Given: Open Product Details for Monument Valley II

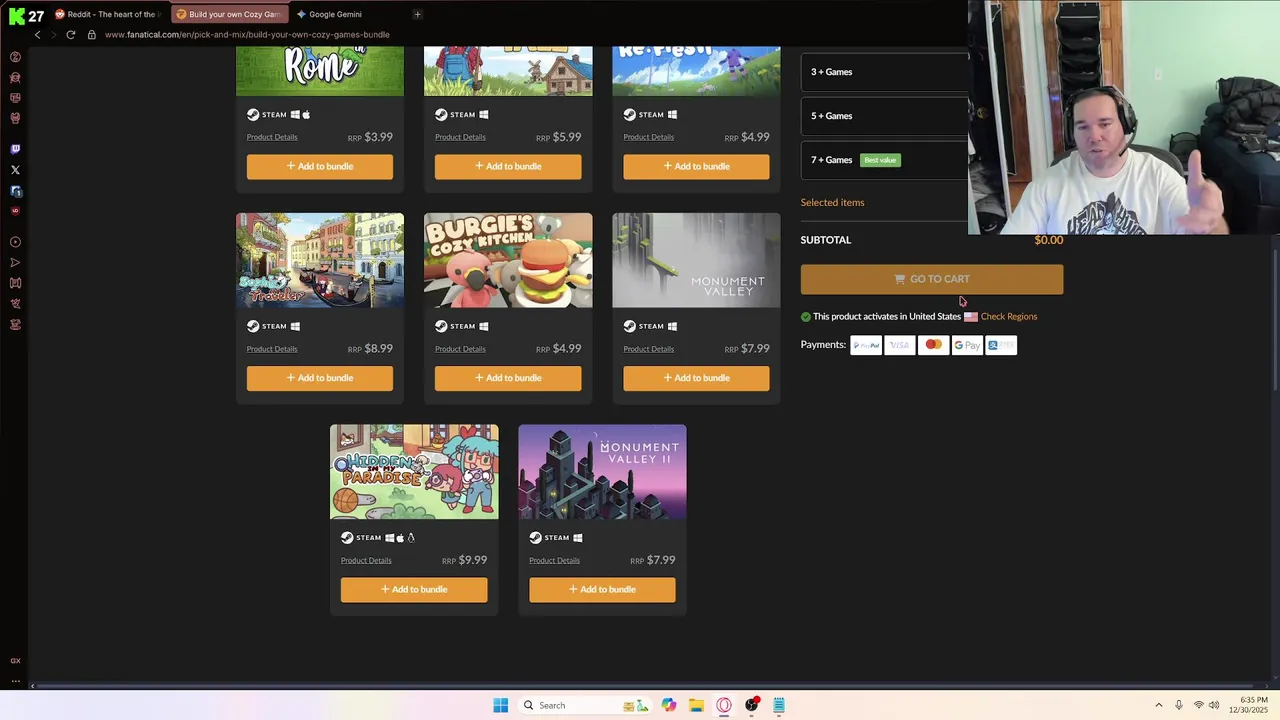Looking at the screenshot, I should click(554, 561).
